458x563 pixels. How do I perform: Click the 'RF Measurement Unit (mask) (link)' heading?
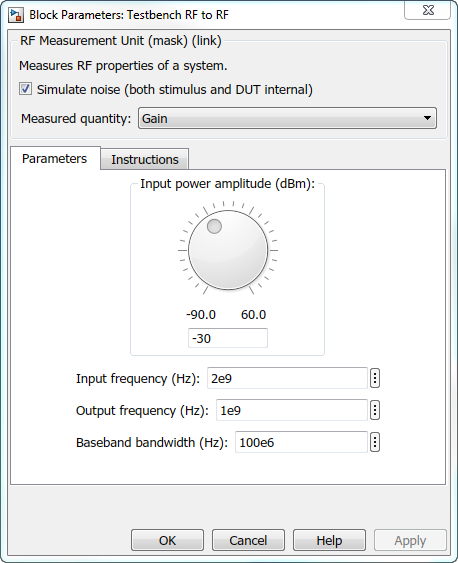pos(121,41)
